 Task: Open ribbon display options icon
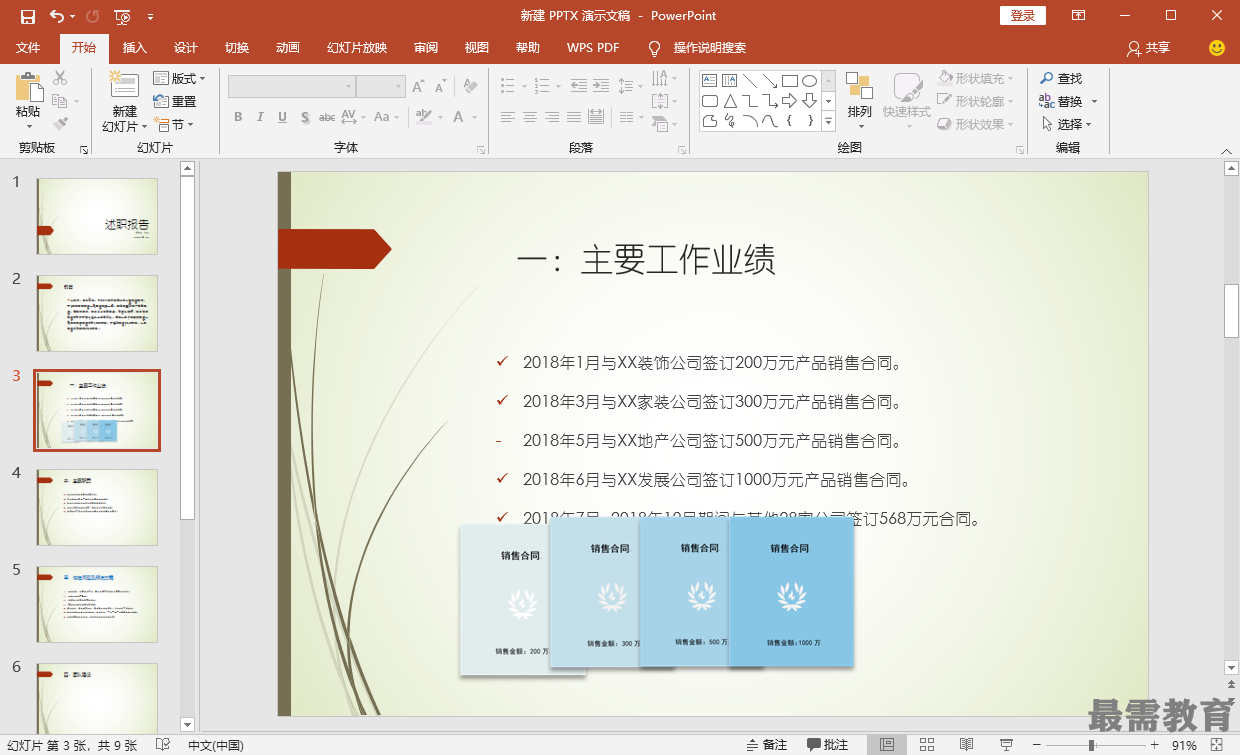point(1079,15)
